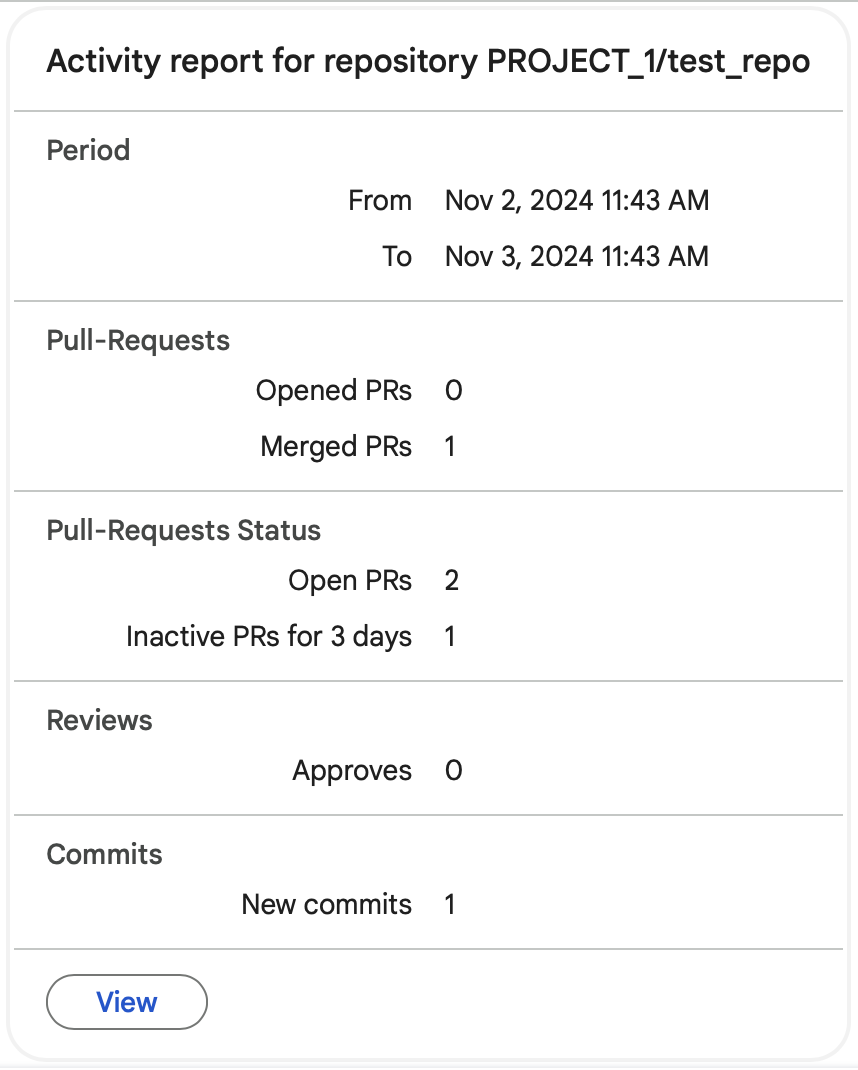Image resolution: width=858 pixels, height=1070 pixels.
Task: Click the Open PRs count value
Action: point(452,580)
